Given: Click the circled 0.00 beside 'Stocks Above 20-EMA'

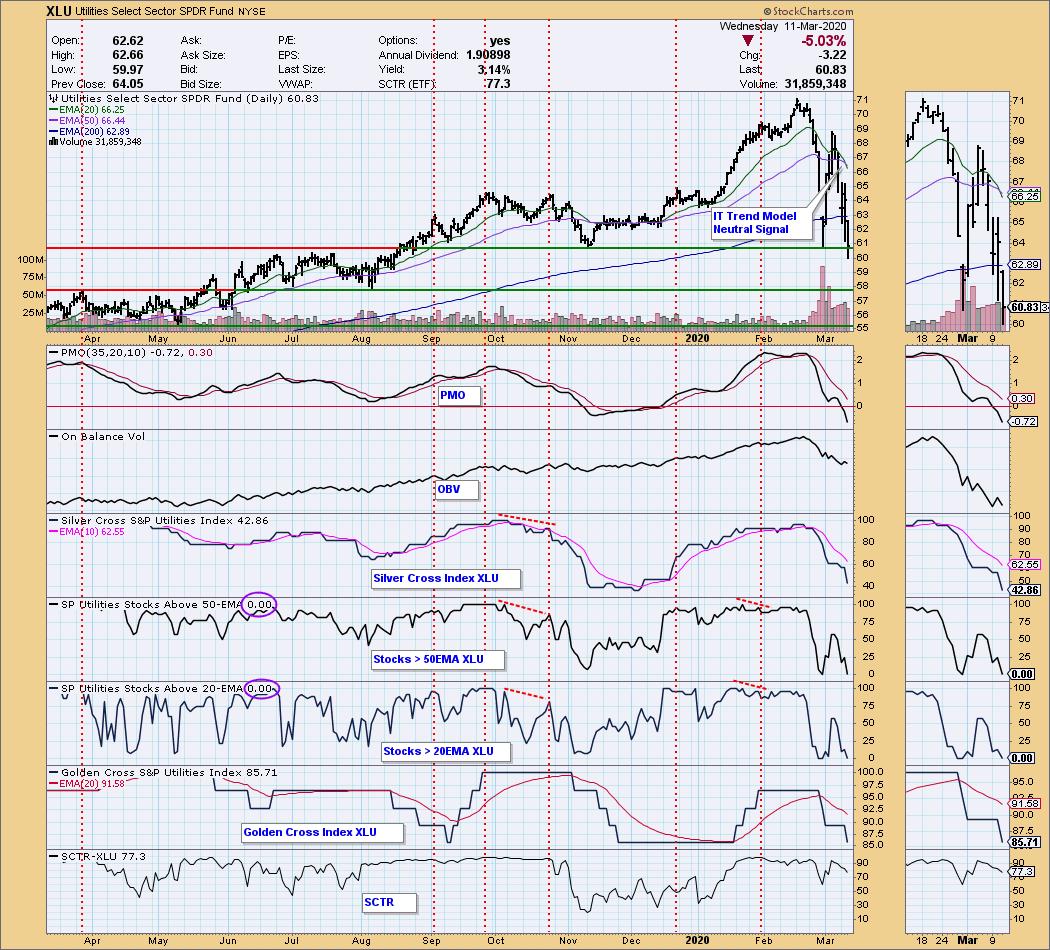Looking at the screenshot, I should click(260, 688).
